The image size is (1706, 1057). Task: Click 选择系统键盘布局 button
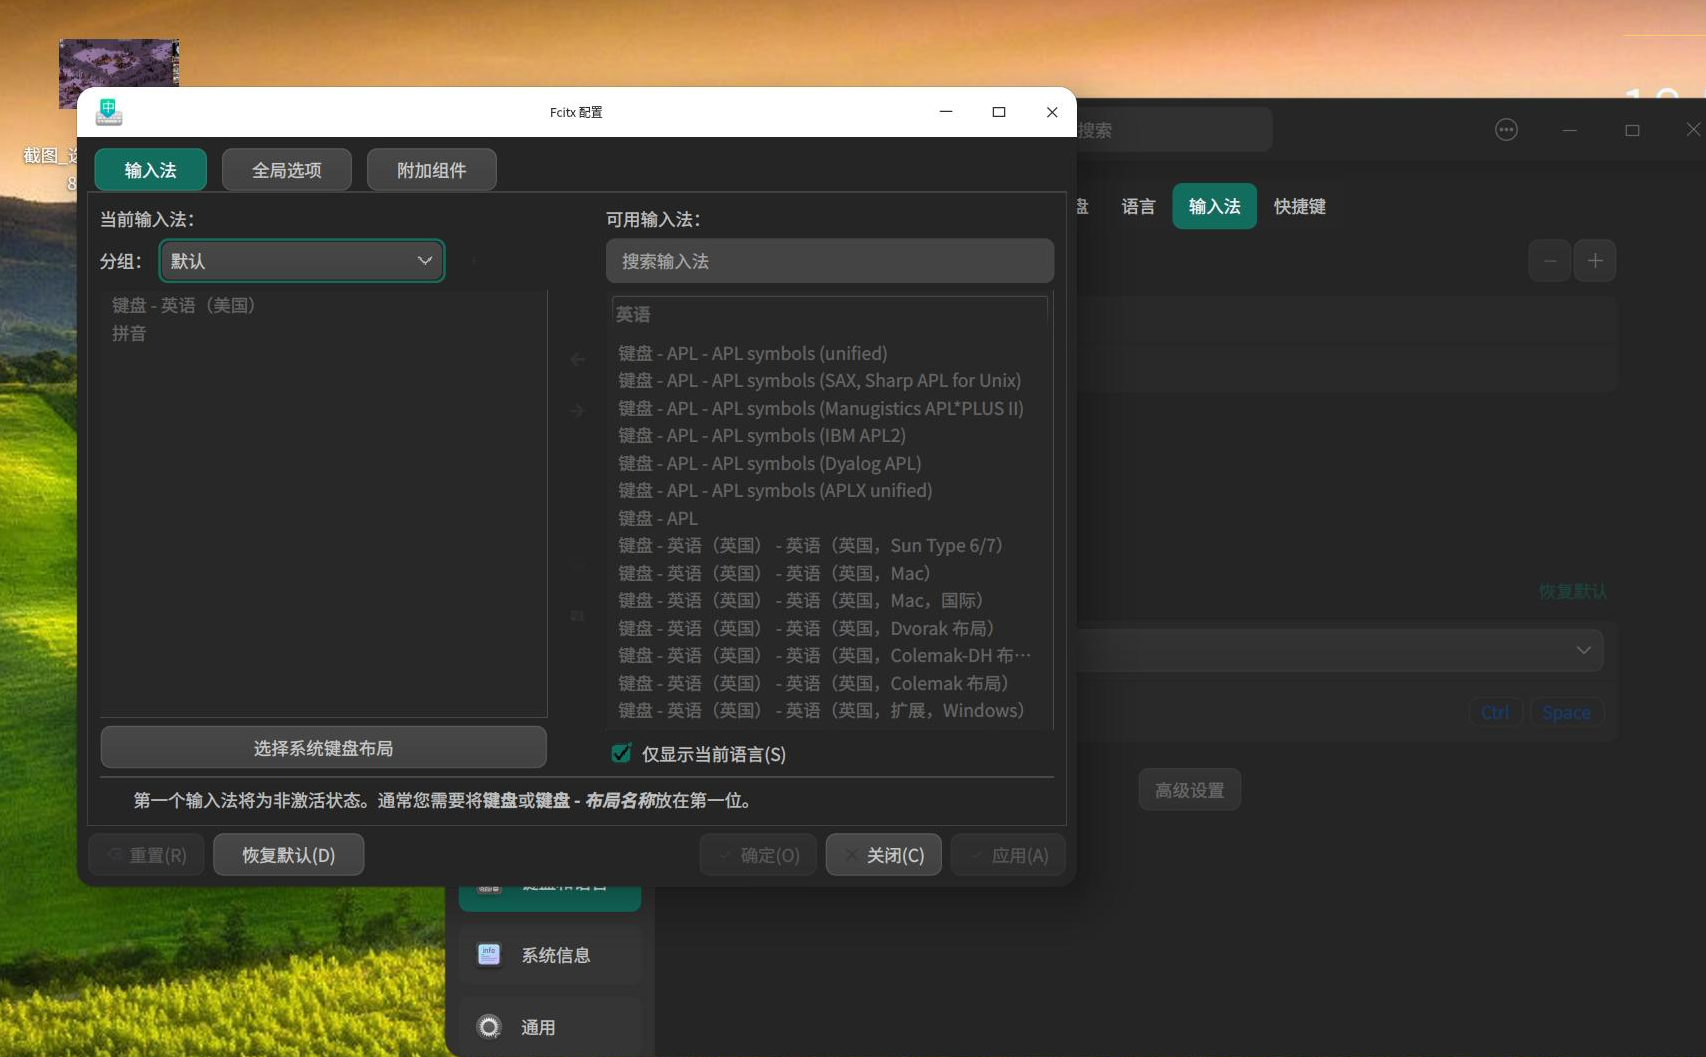click(x=322, y=747)
